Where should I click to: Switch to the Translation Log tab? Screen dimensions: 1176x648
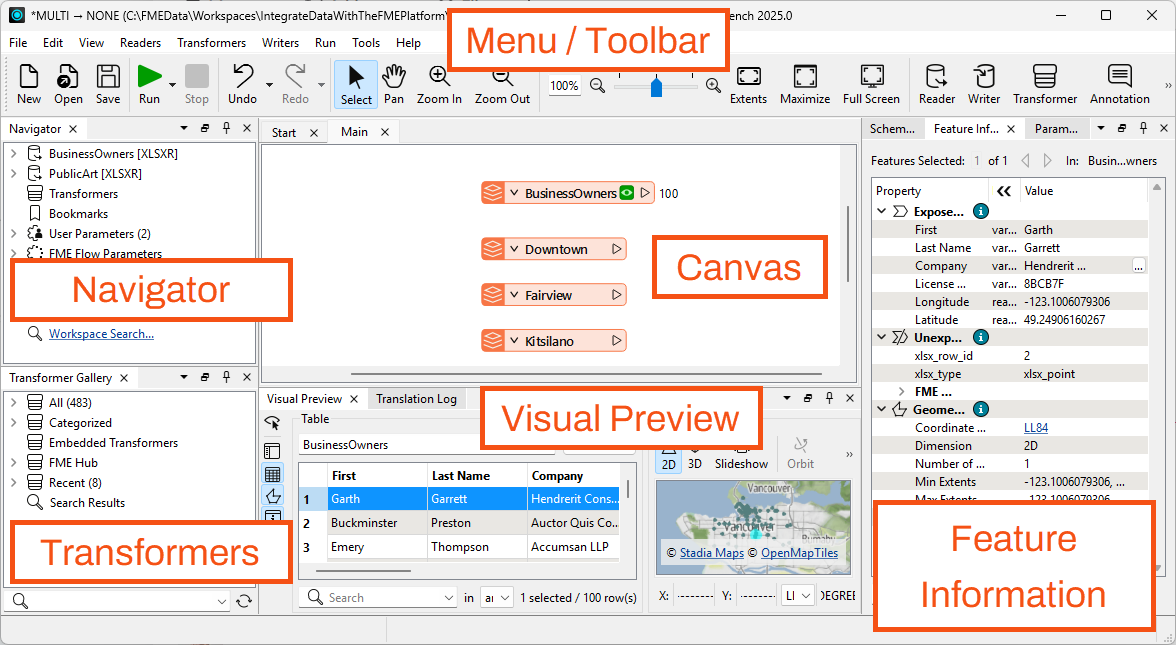point(416,398)
